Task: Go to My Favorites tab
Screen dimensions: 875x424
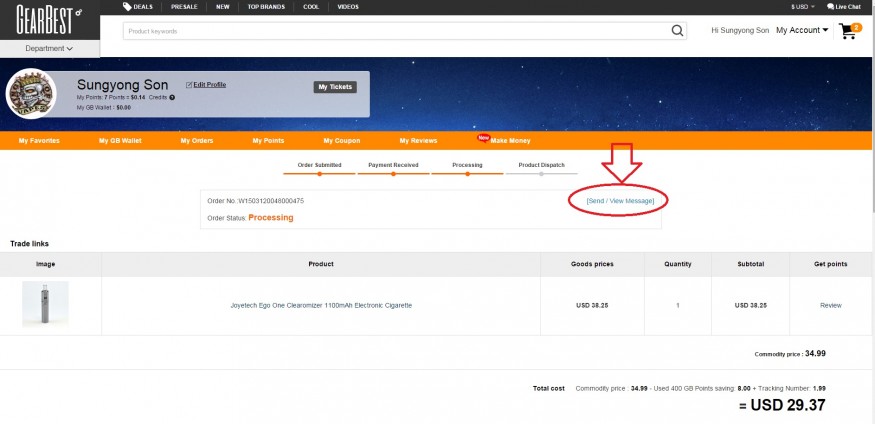Action: tap(39, 141)
